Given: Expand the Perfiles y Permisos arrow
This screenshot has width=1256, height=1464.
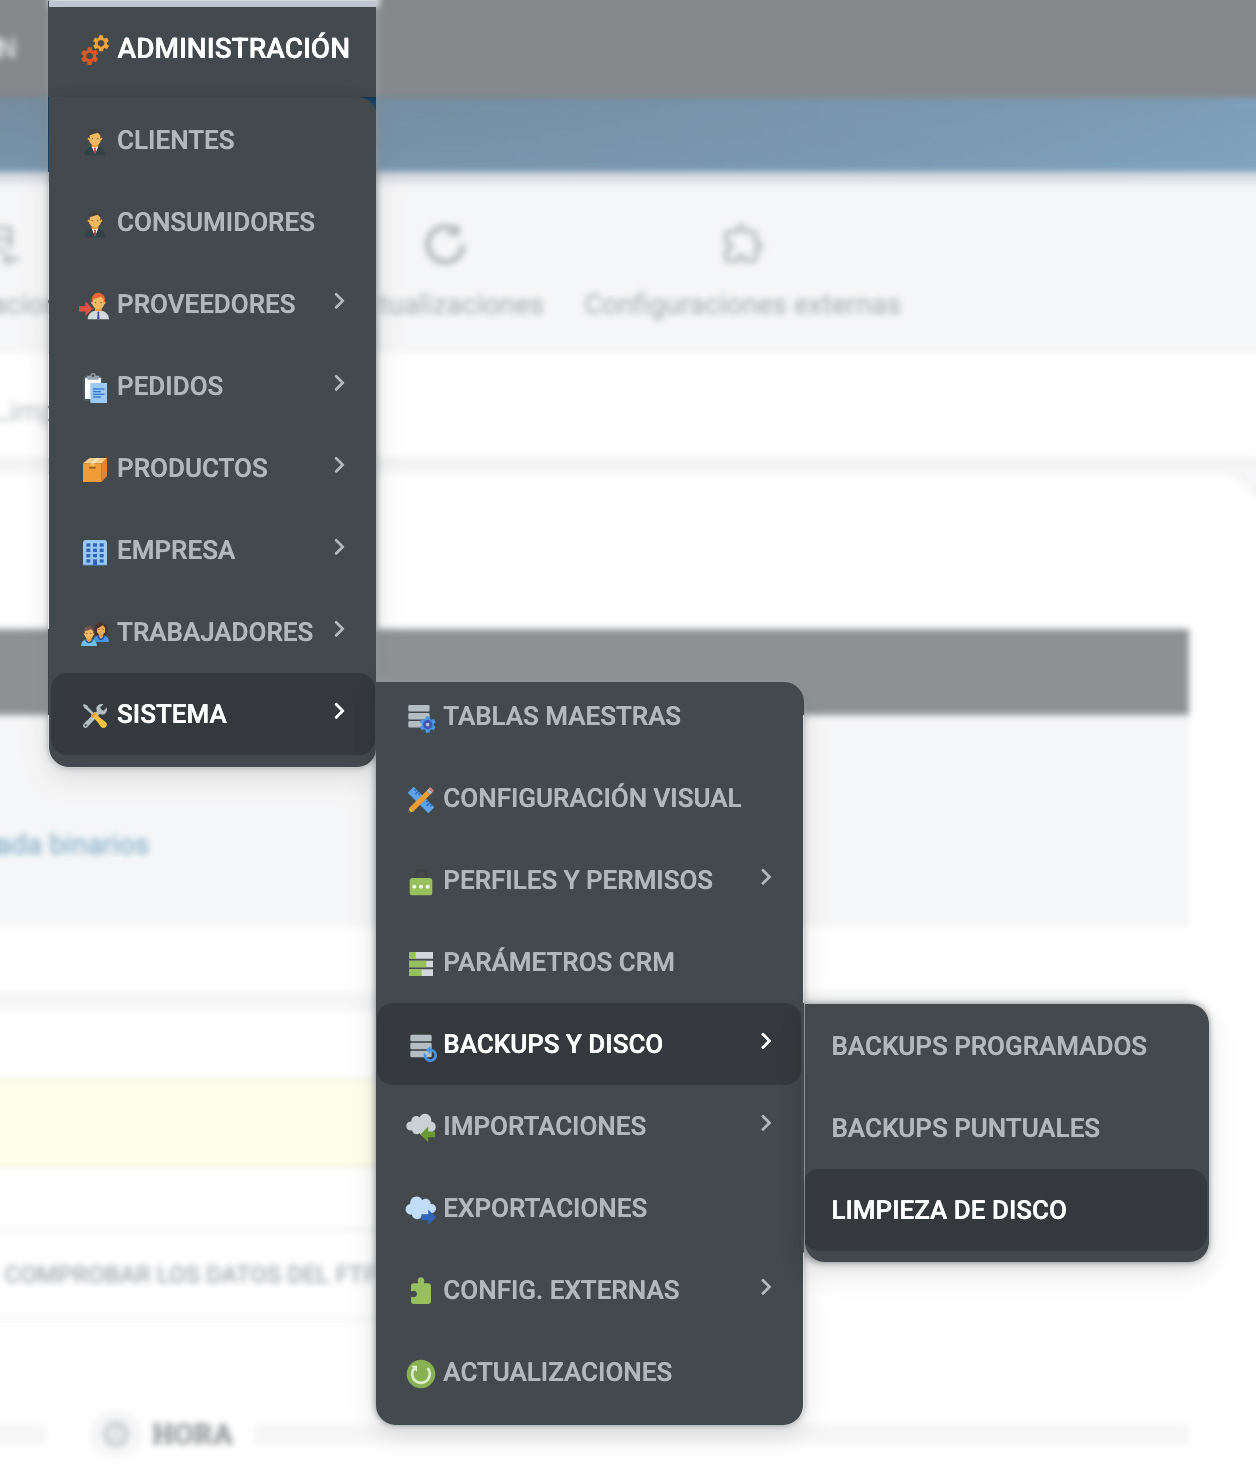Looking at the screenshot, I should coord(766,877).
